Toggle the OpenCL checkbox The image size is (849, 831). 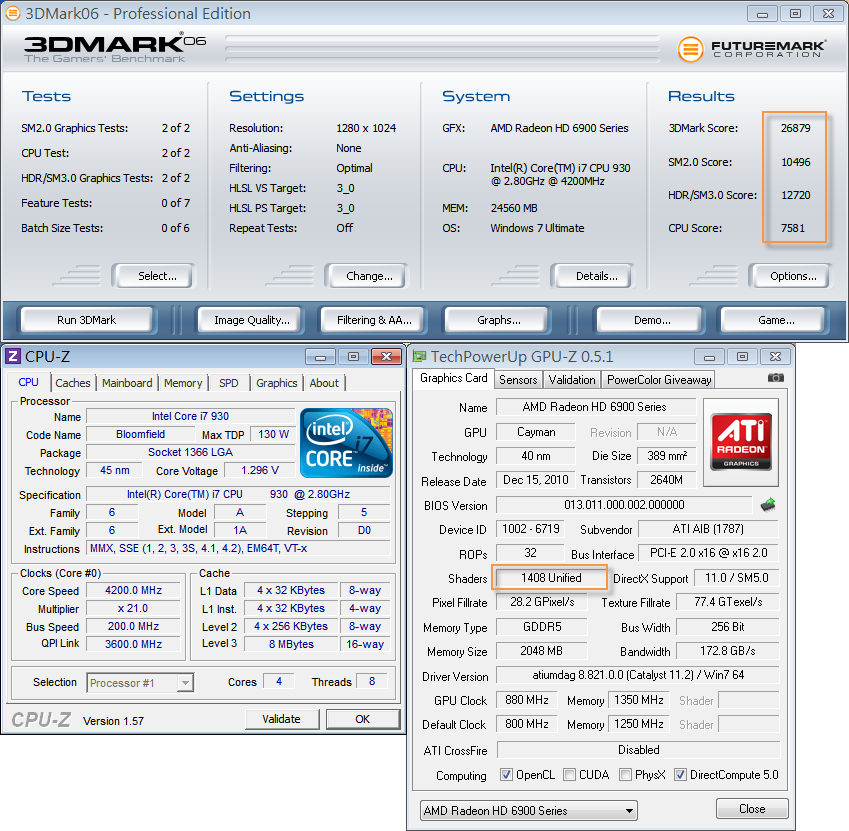click(506, 775)
